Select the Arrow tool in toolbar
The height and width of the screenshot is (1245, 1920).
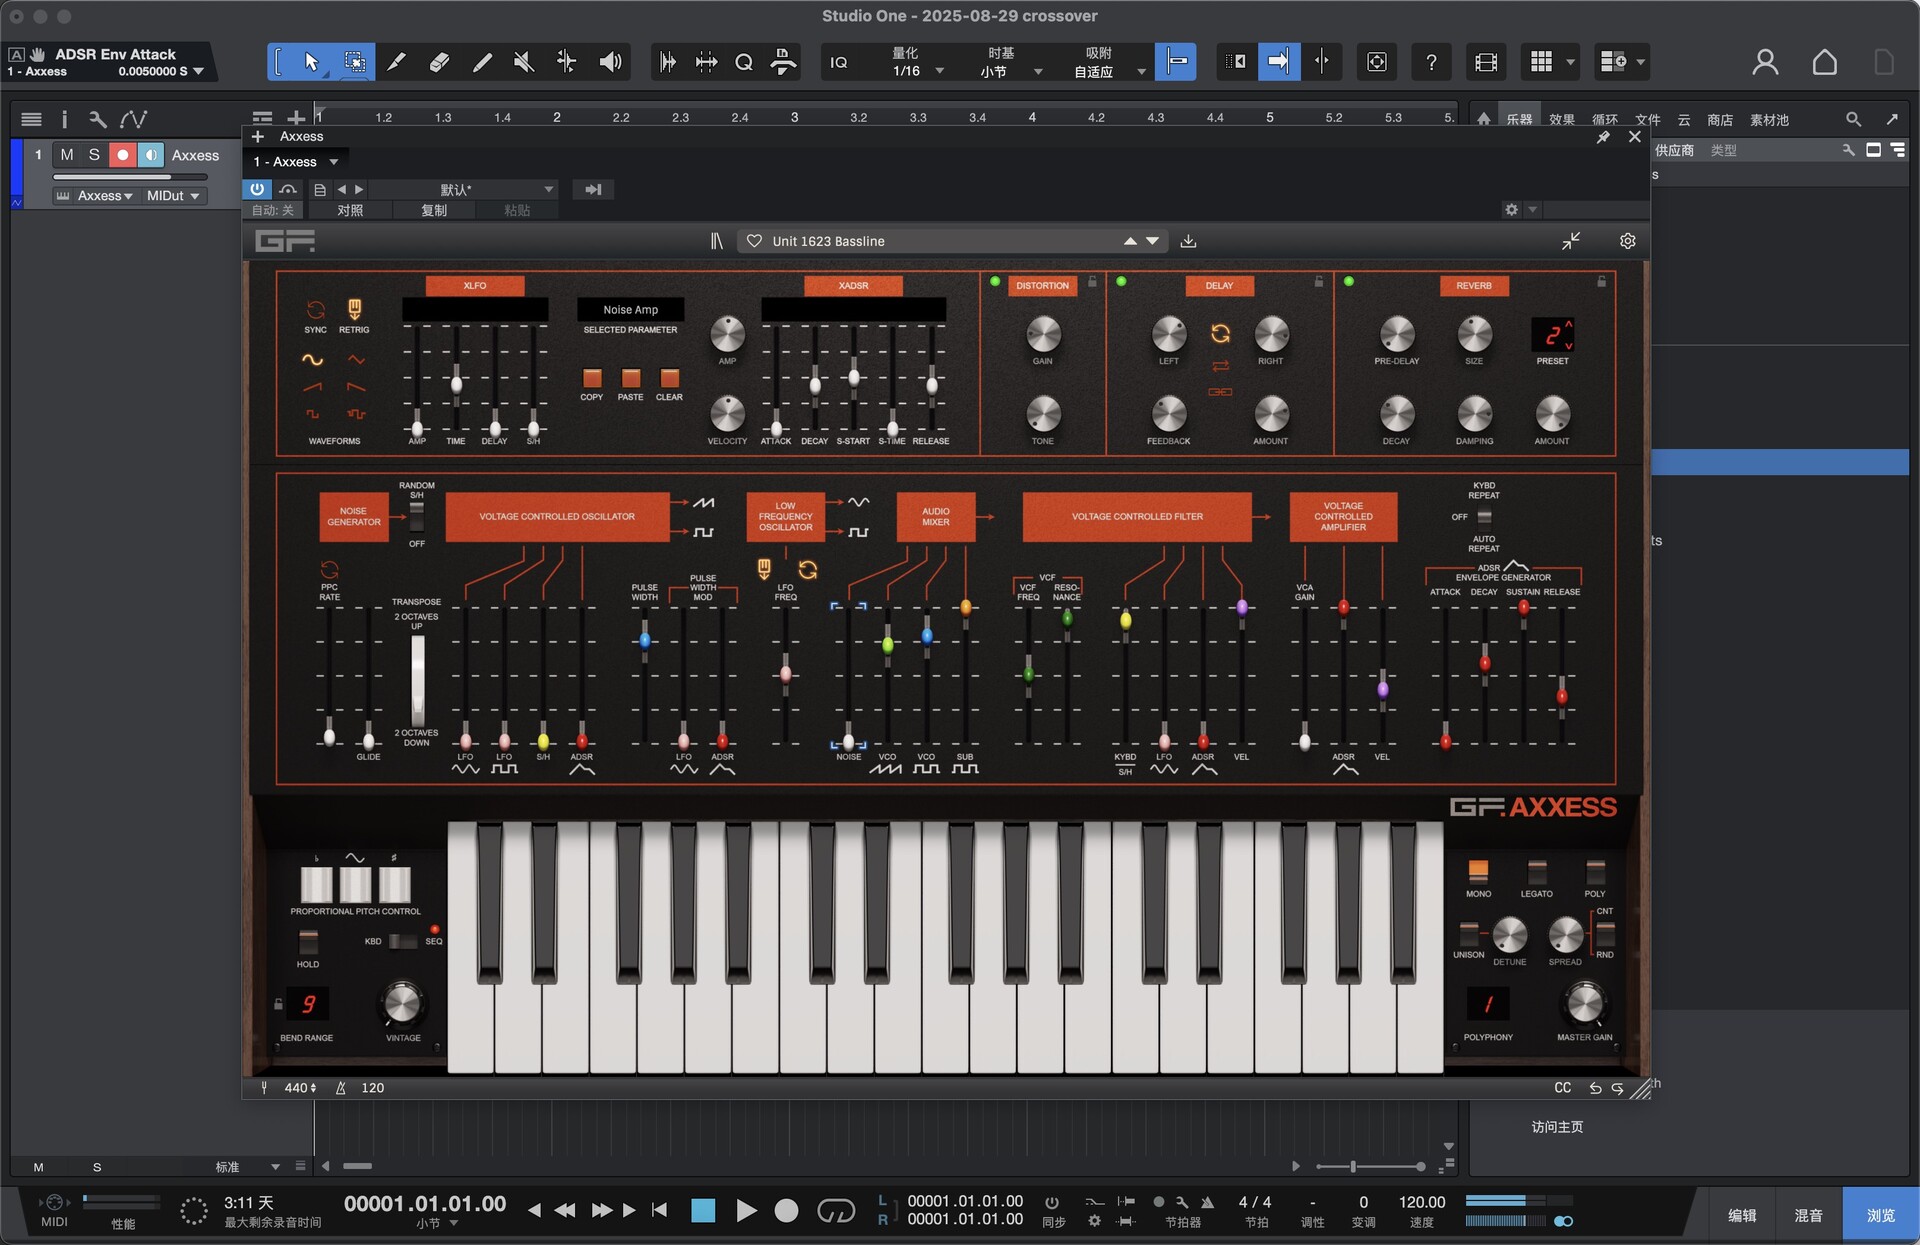311,62
